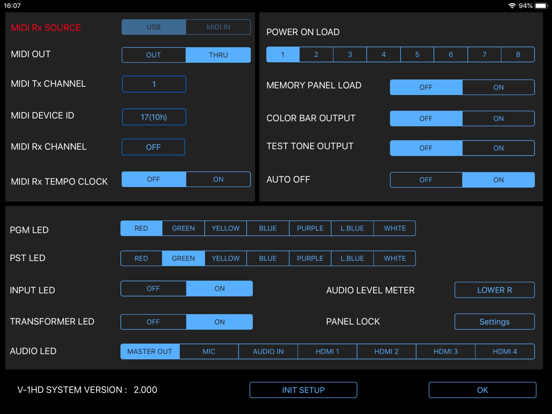Select Power On Load memory 1
The height and width of the screenshot is (414, 552).
click(283, 55)
